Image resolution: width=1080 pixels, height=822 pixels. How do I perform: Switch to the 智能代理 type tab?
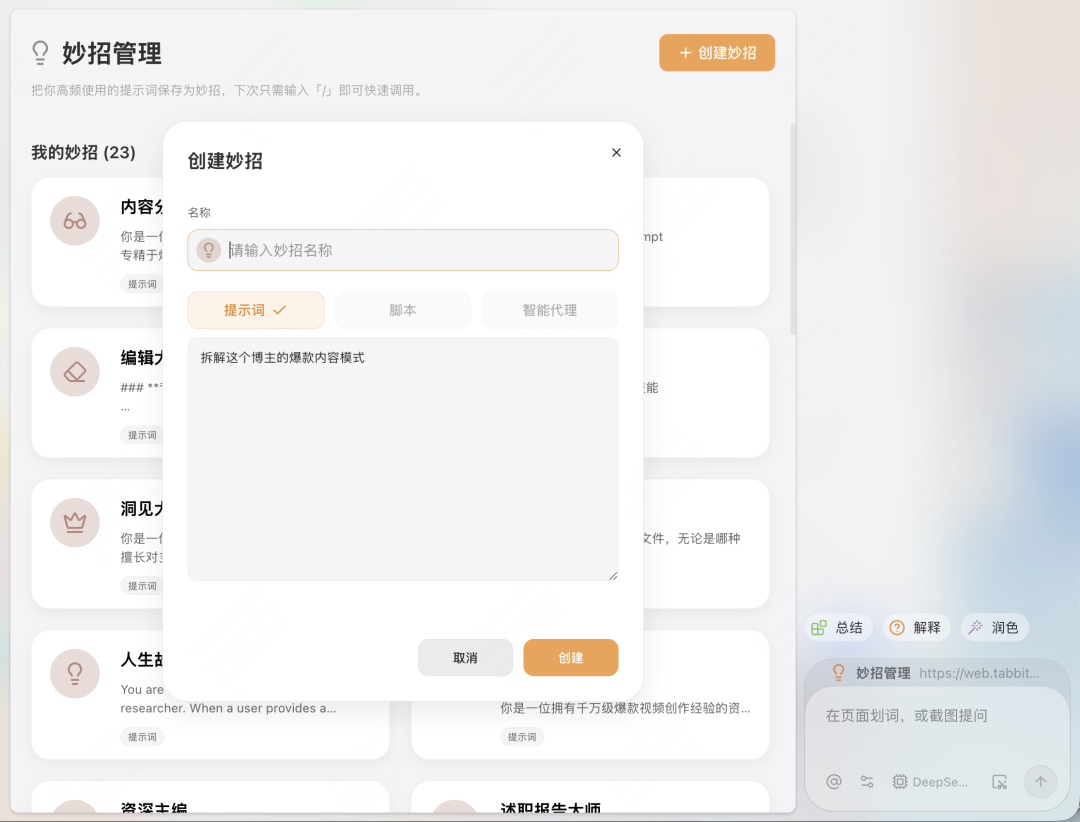tap(550, 310)
